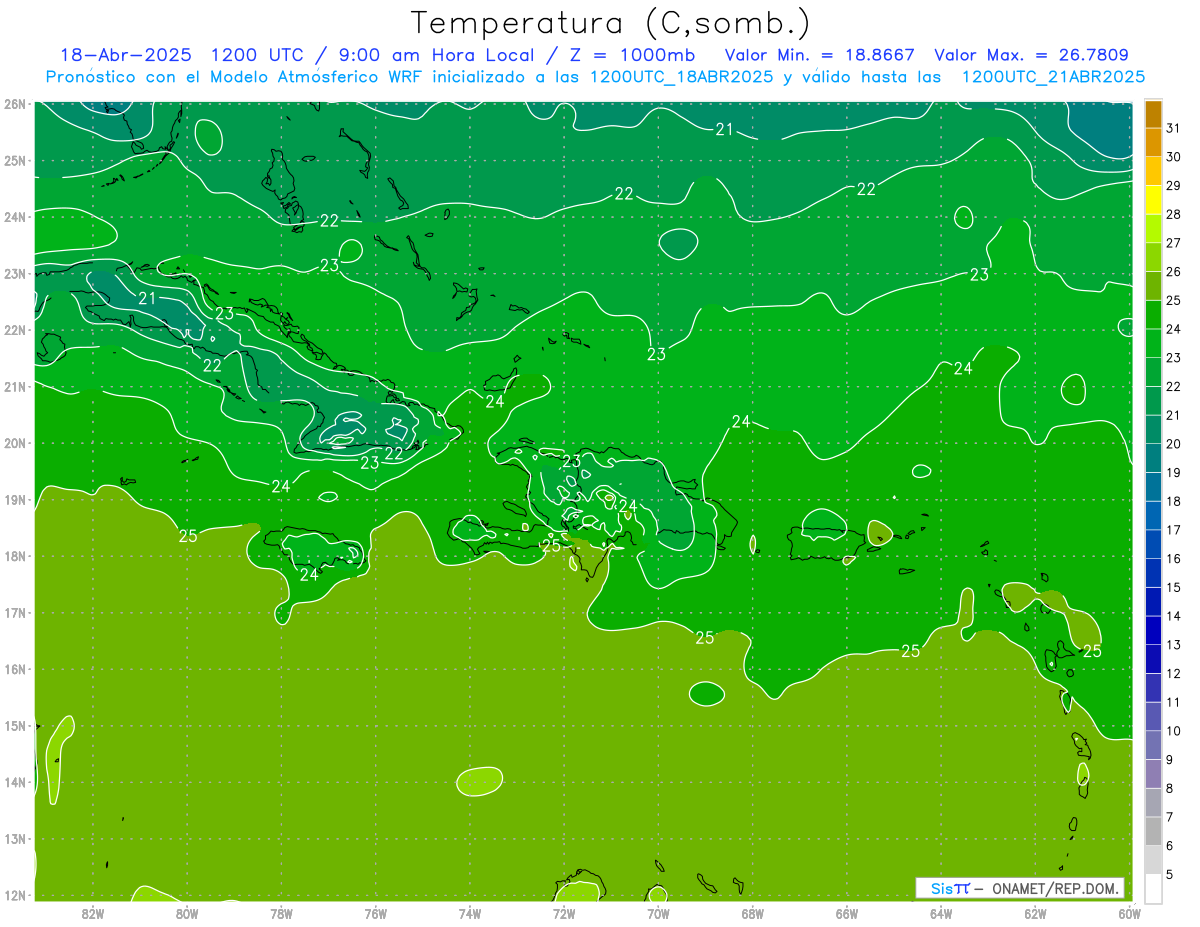This screenshot has height=927, width=1200.
Task: Click 'Z = 1000mb' pressure level text
Action: 635,55
